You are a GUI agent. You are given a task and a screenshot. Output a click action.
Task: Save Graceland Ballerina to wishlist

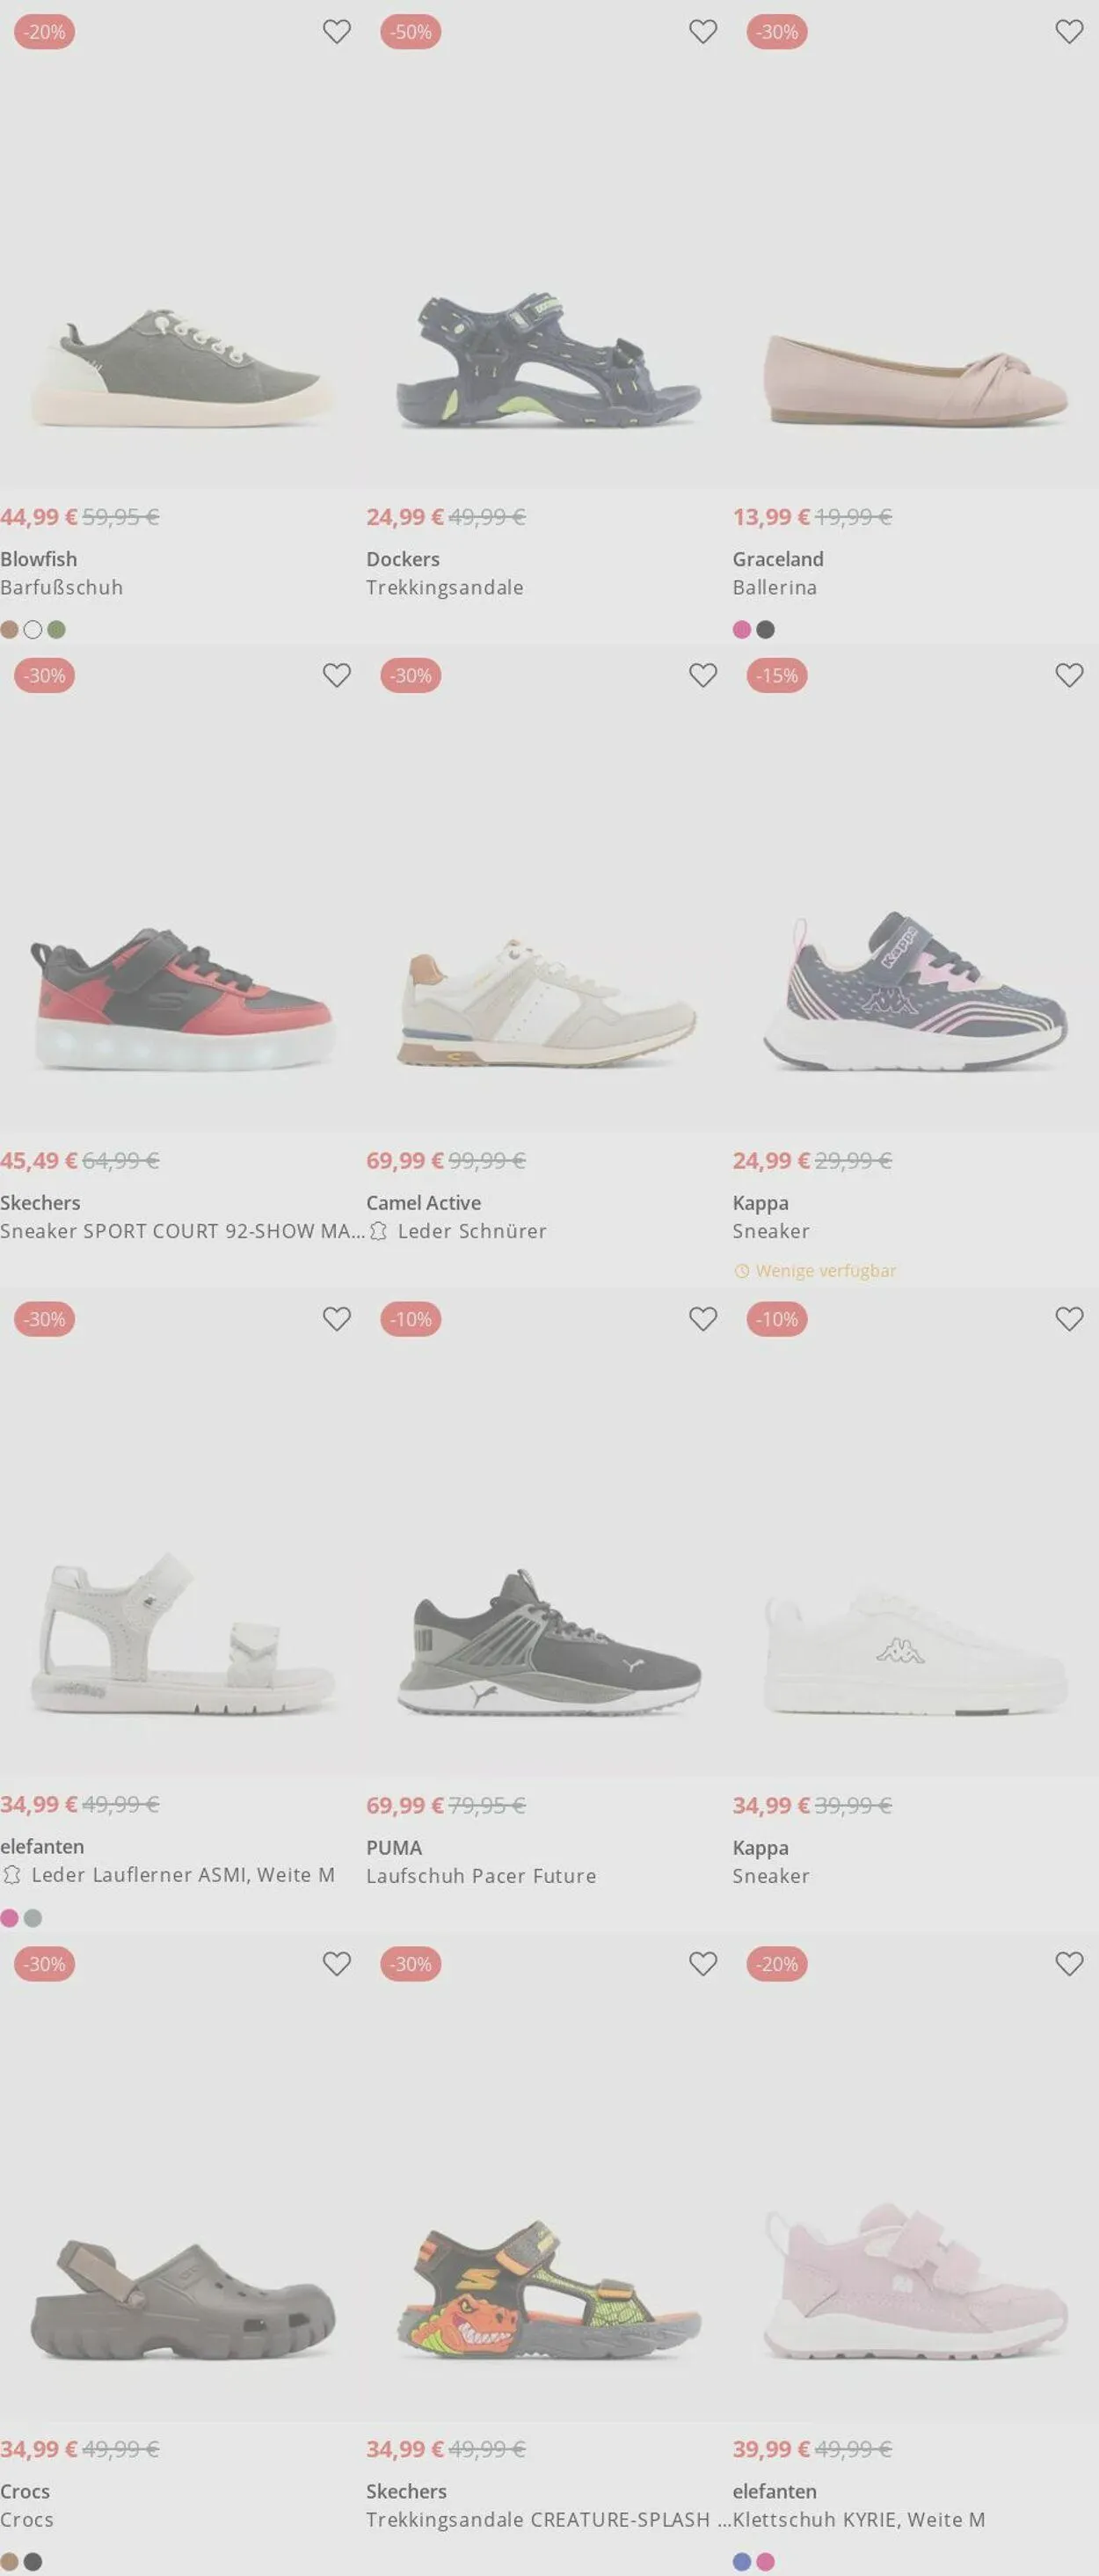pos(1069,32)
